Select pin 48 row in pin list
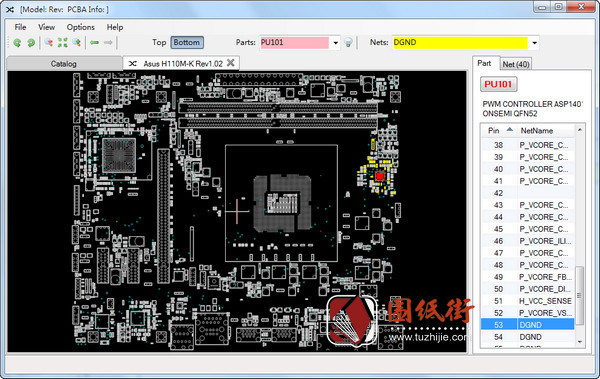The image size is (600, 379). click(x=528, y=265)
